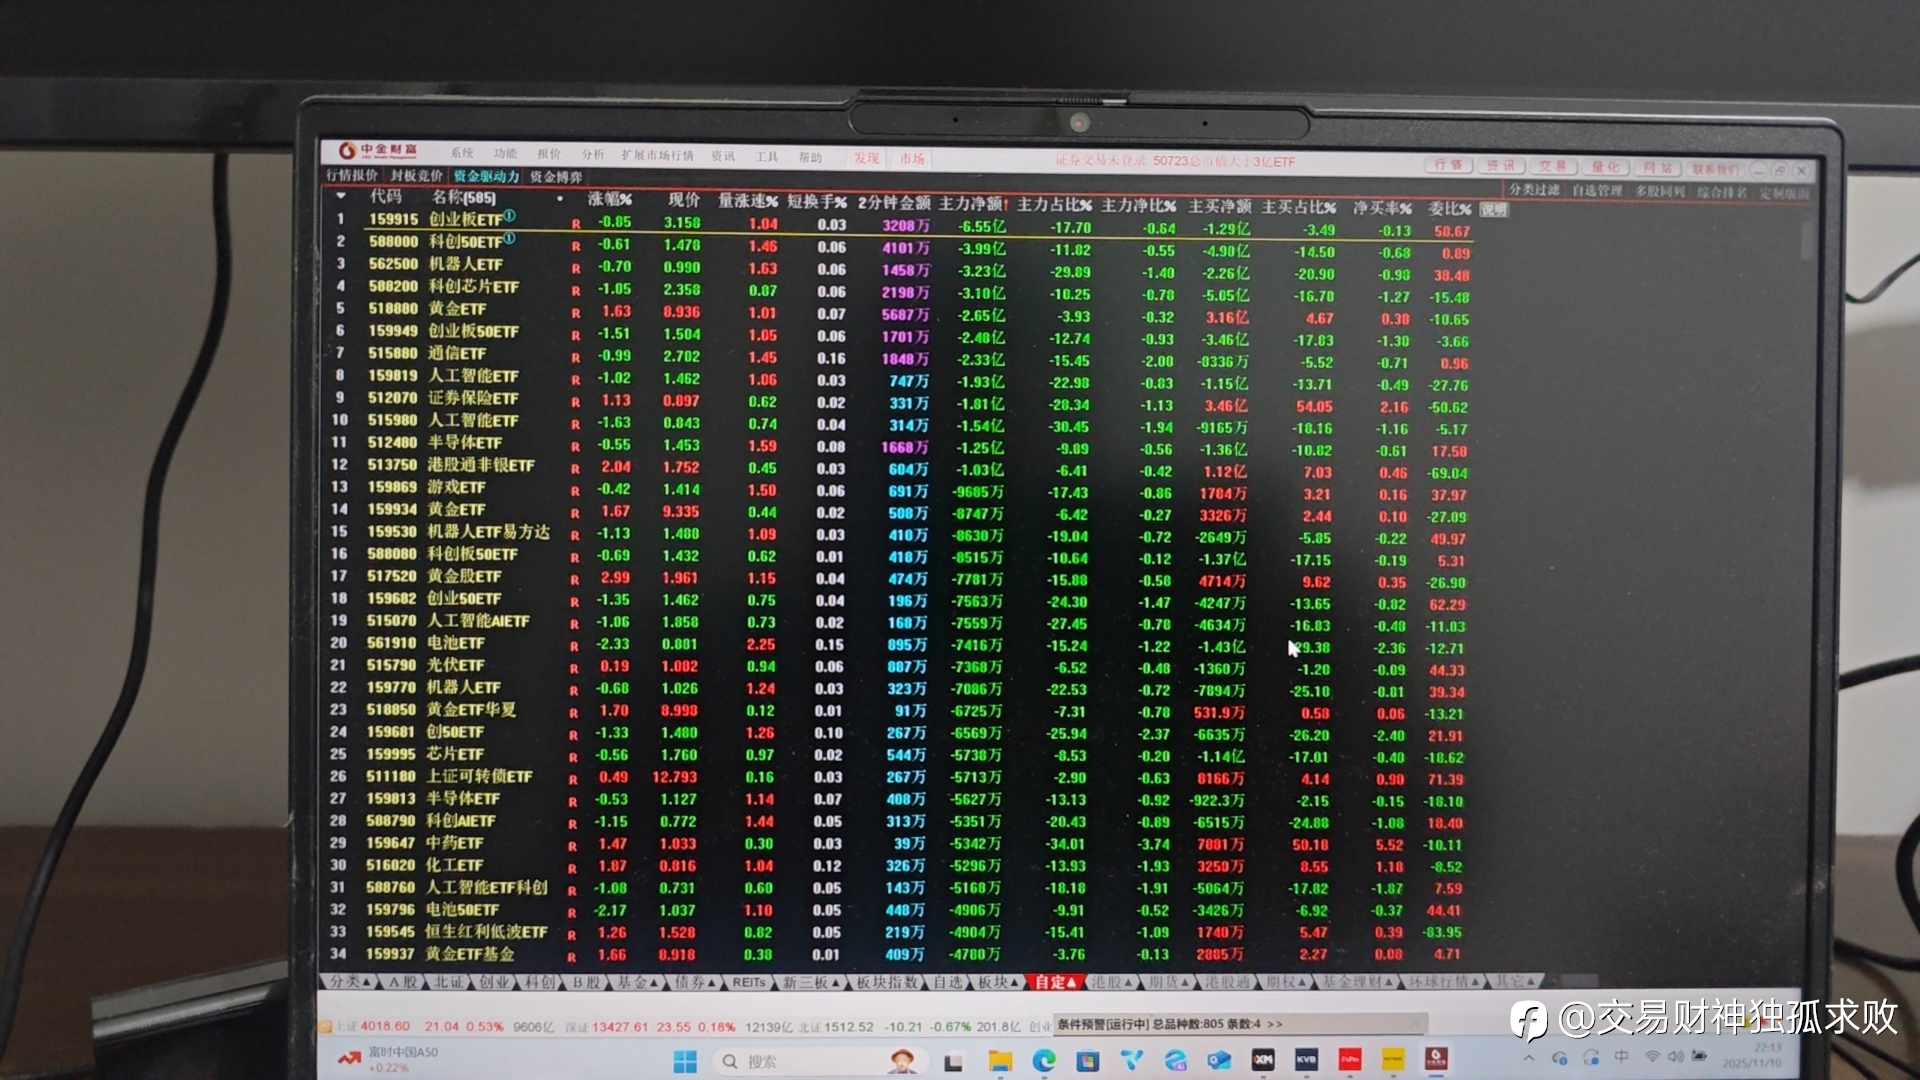1920x1080 pixels.
Task: Click the FTSE China A50 widget icon
Action: tap(348, 1058)
